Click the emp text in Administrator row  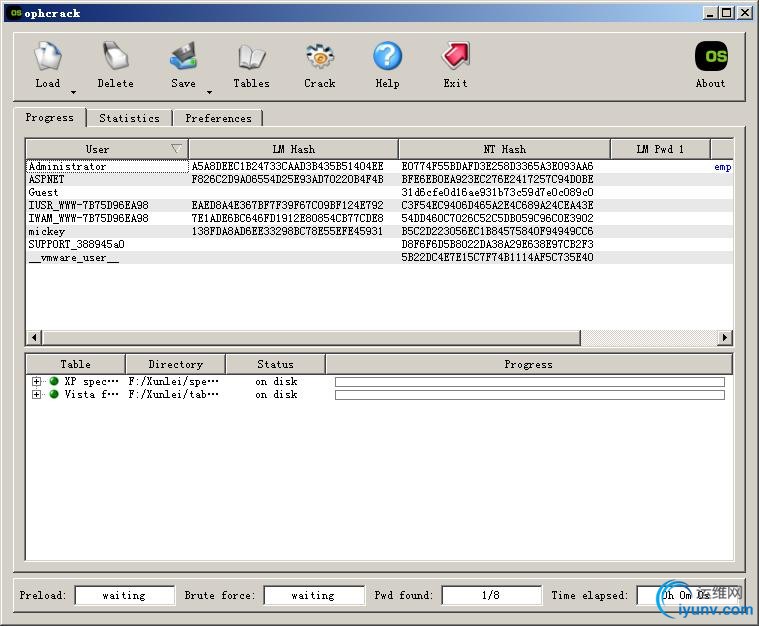tap(723, 167)
